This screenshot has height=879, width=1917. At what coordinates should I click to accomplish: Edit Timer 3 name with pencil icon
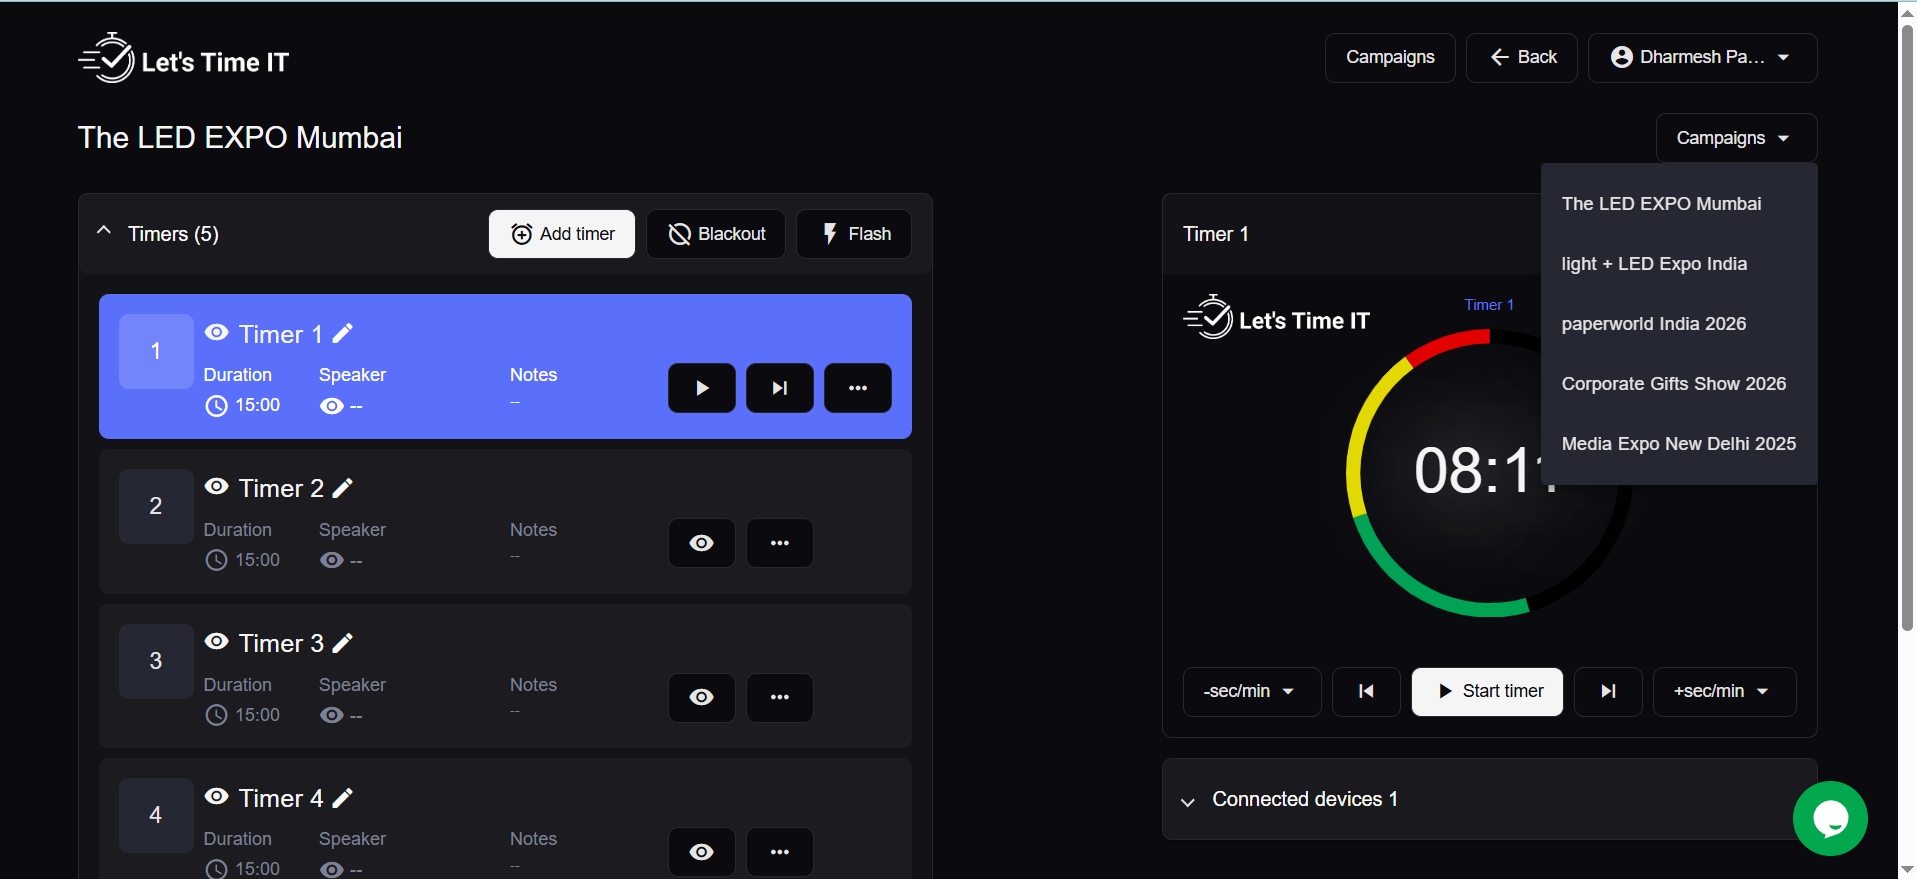[x=343, y=643]
